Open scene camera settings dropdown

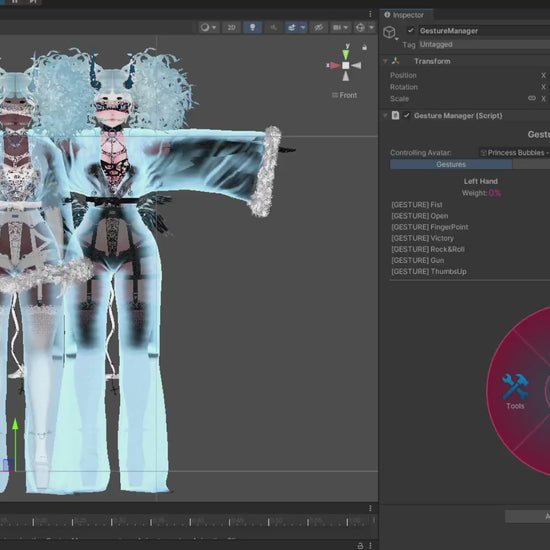[340, 27]
